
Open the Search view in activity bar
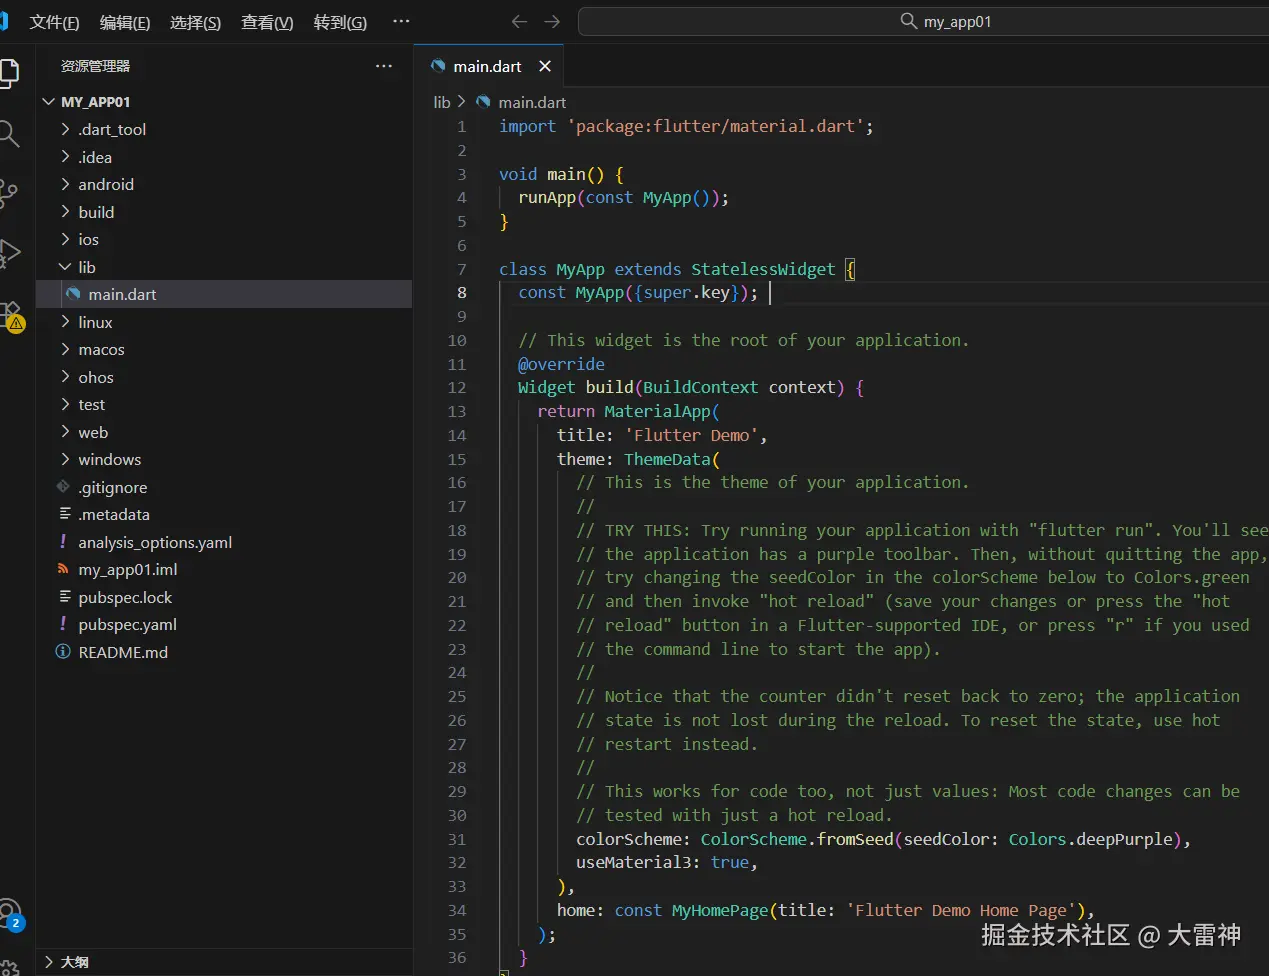click(x=9, y=133)
